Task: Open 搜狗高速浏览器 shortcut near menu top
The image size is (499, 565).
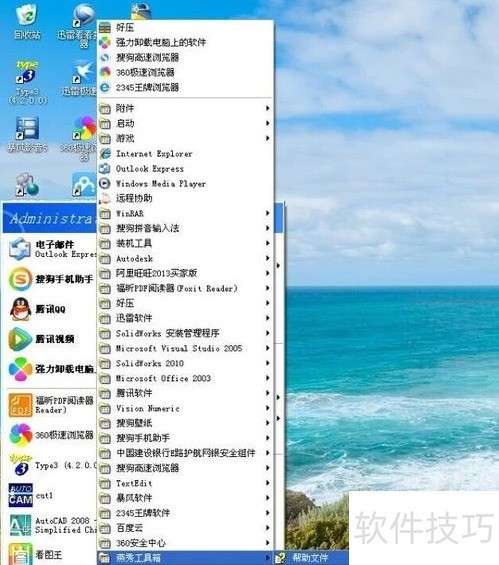Action: (x=185, y=57)
